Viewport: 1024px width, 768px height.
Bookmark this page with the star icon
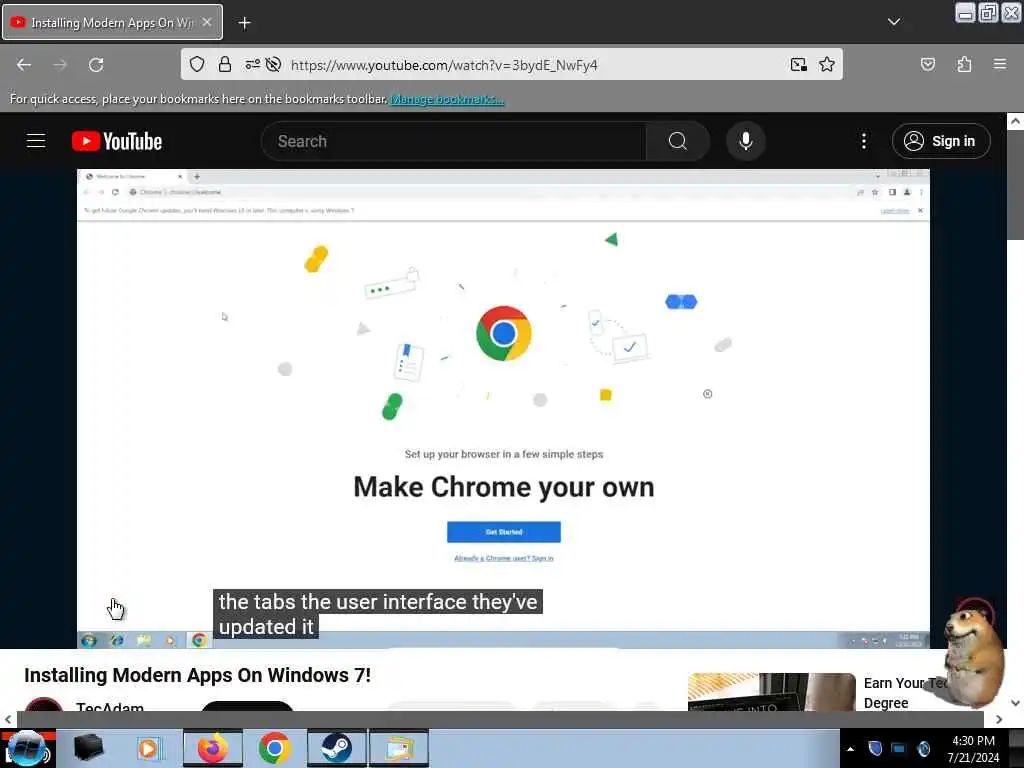click(827, 64)
